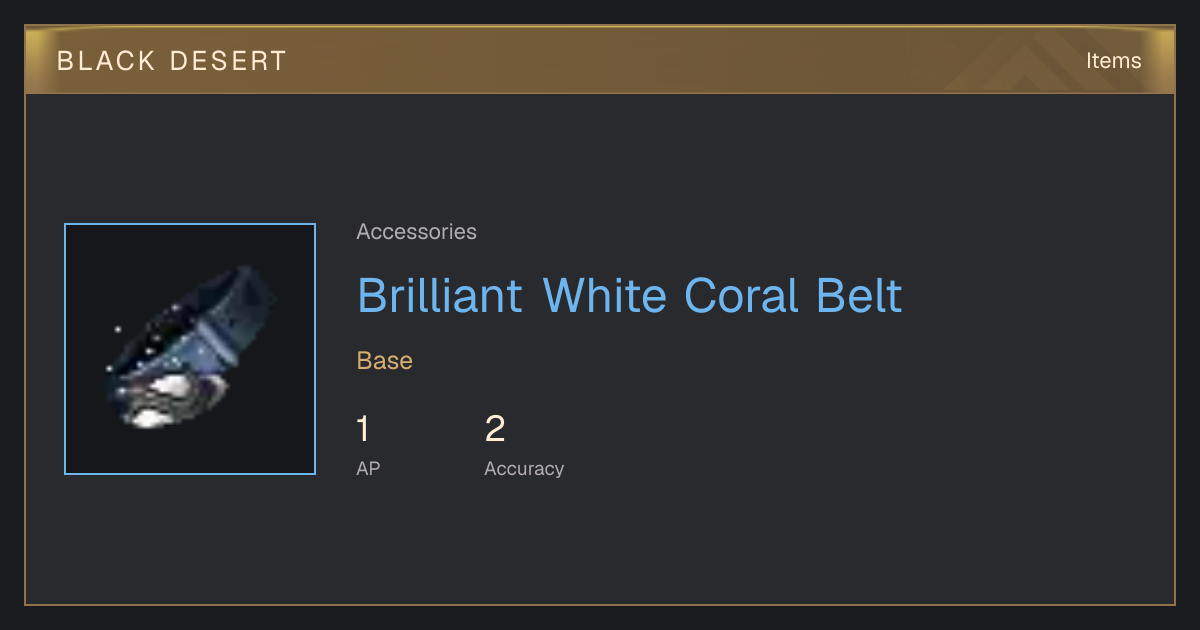Click the silver buckle on belt icon

(165, 398)
